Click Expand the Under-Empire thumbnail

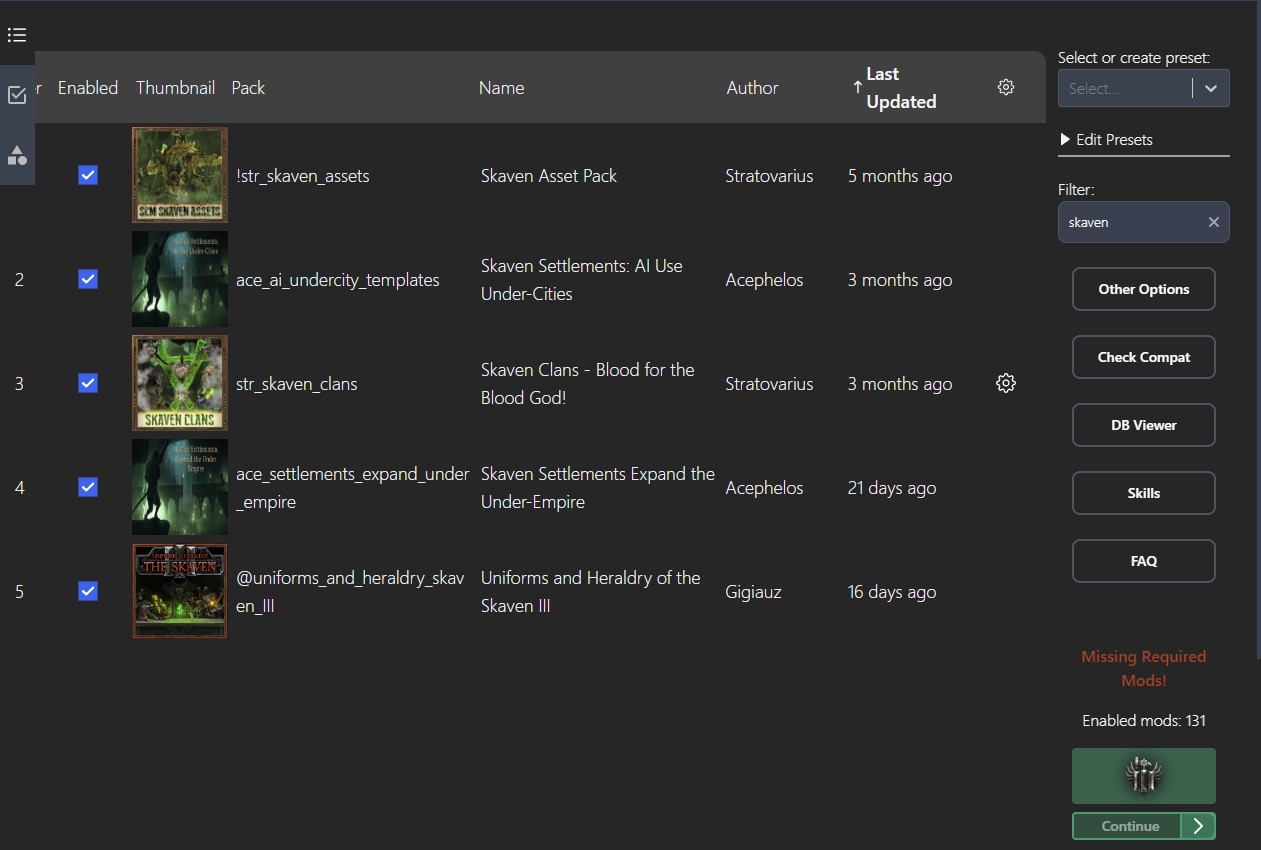(x=180, y=487)
